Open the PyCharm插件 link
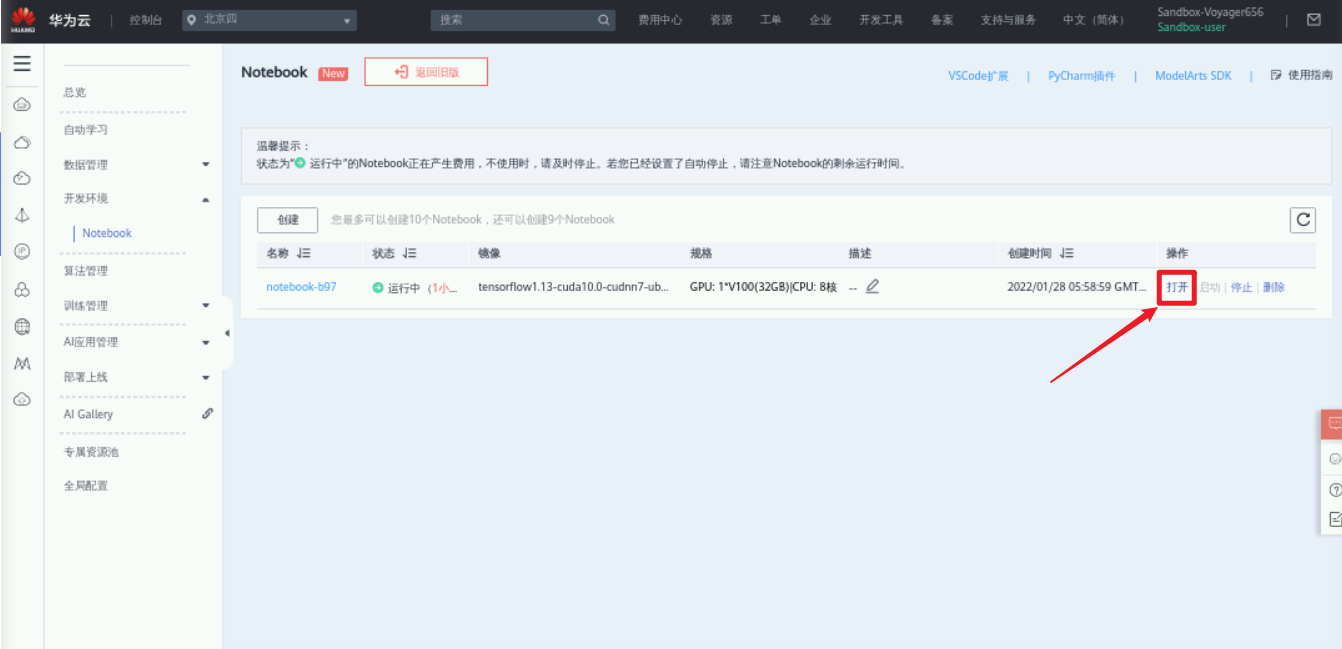 (x=1081, y=76)
